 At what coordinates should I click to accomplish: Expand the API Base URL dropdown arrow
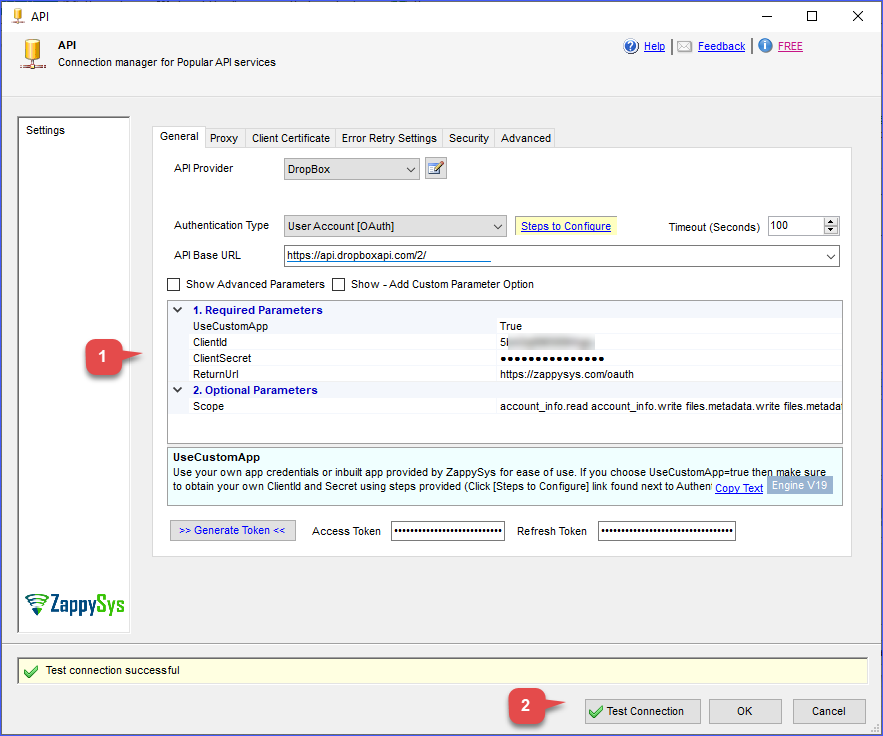click(x=831, y=256)
